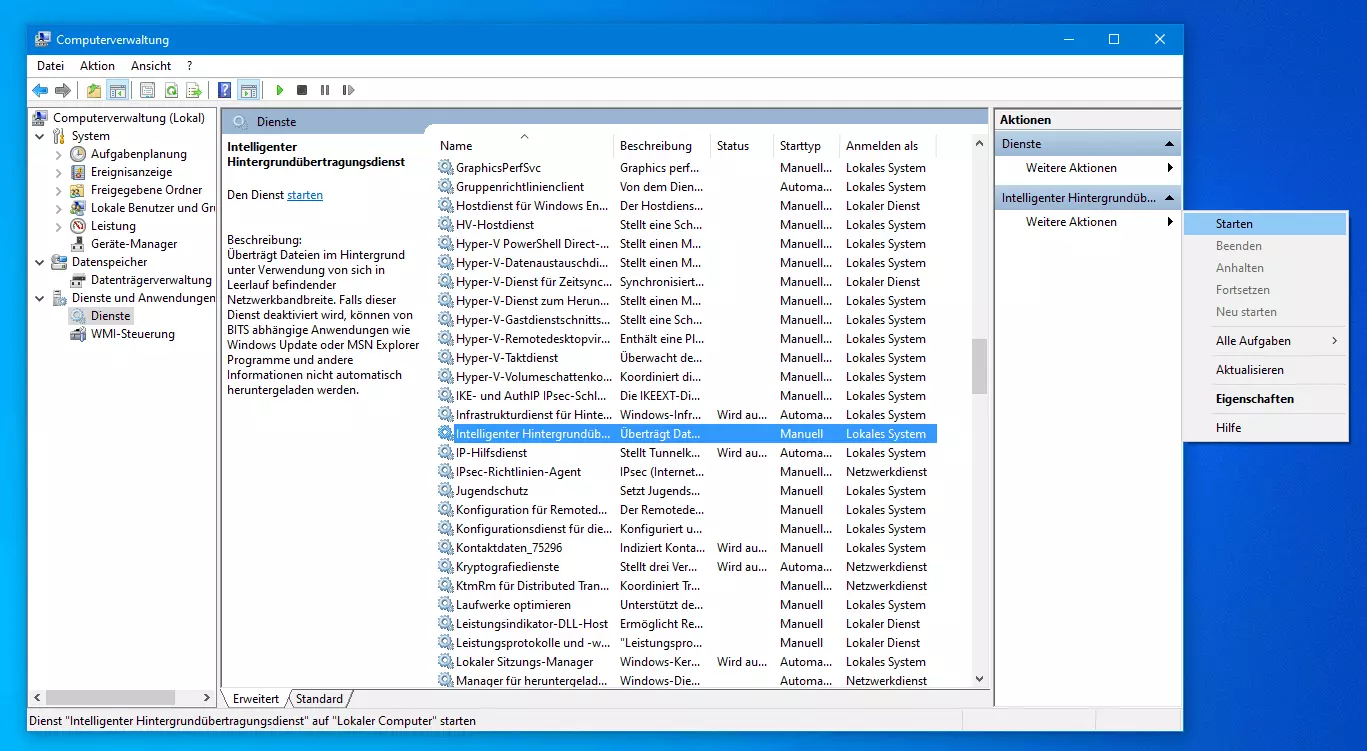
Task: Sort by the Beschreibung column header
Action: [x=661, y=146]
